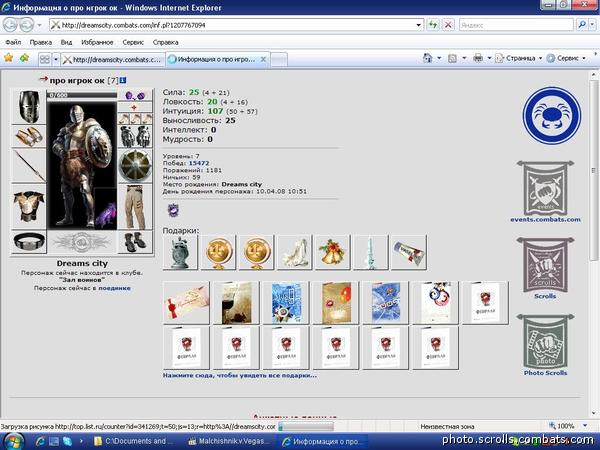Switch to the dreamscity.combats.c... tab

pos(112,59)
